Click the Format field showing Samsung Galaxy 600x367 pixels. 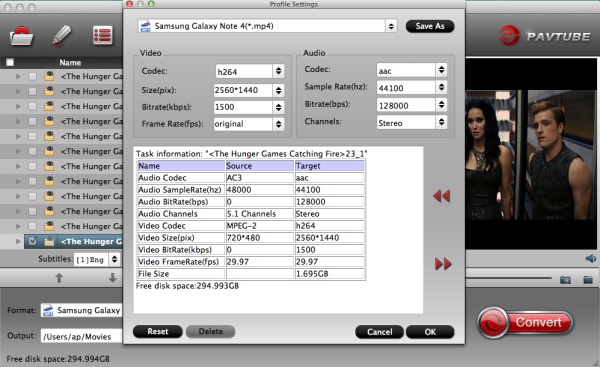(x=82, y=310)
